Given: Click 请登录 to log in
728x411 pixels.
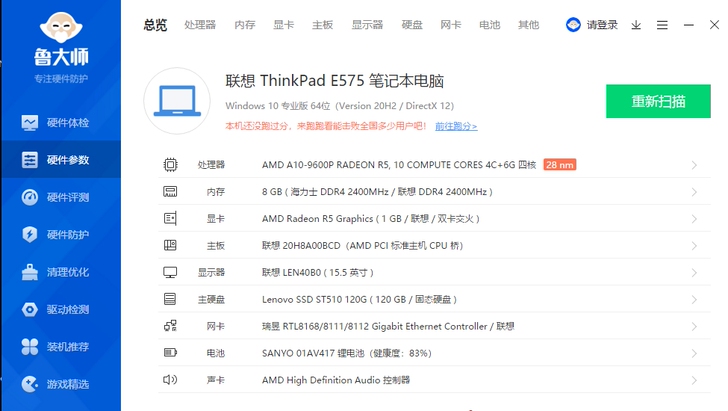Looking at the screenshot, I should point(602,25).
